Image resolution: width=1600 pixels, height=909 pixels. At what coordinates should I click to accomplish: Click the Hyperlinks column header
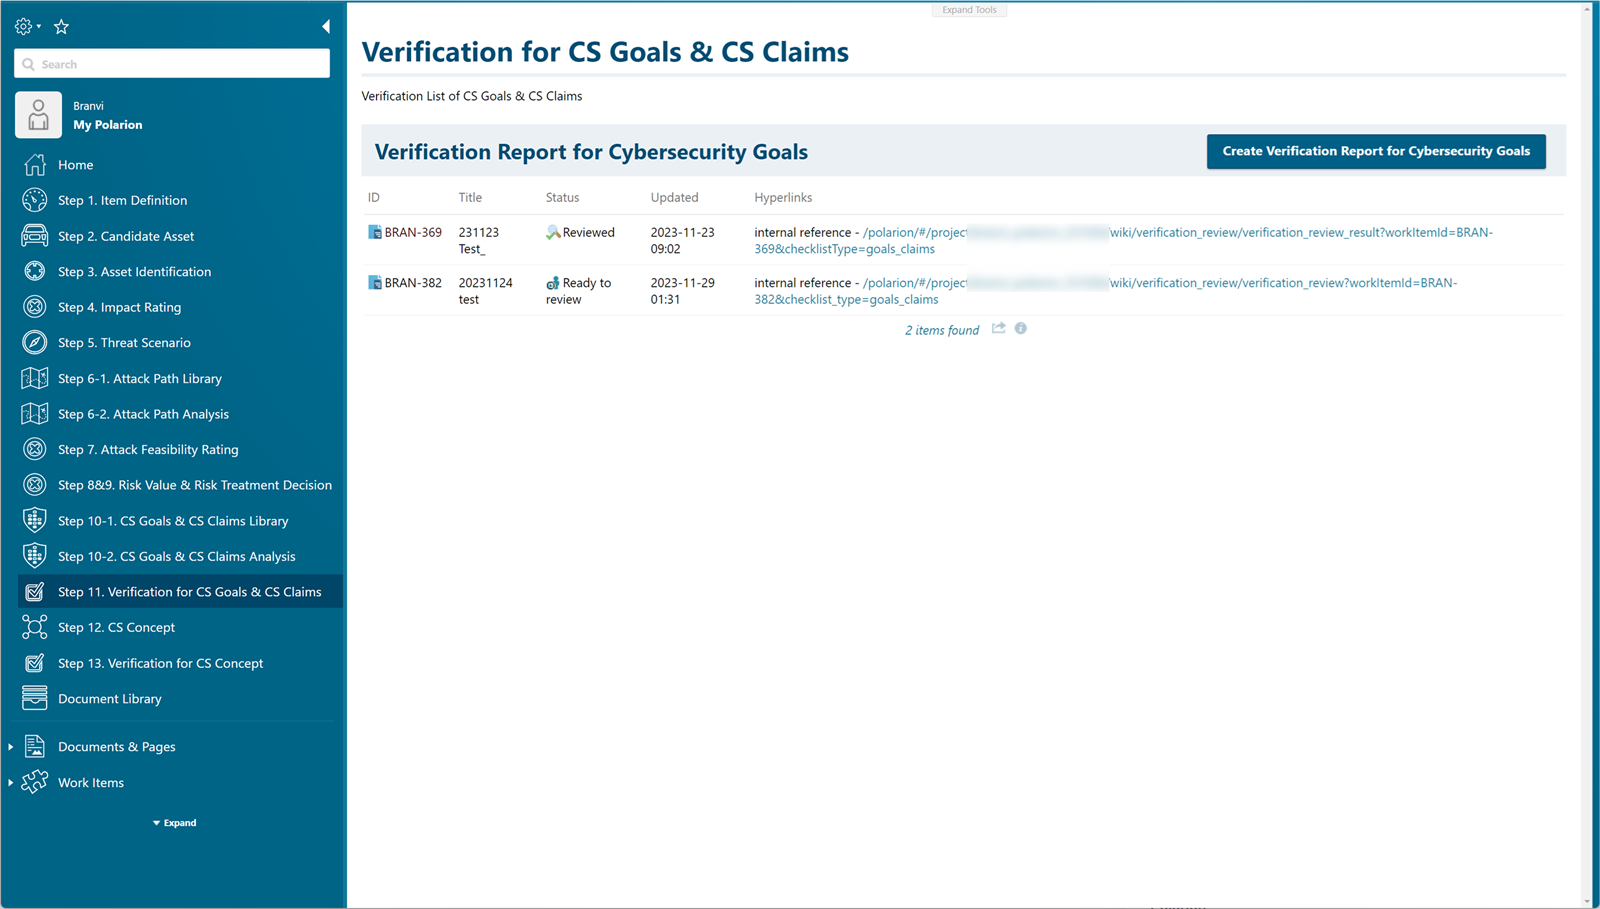coord(783,198)
